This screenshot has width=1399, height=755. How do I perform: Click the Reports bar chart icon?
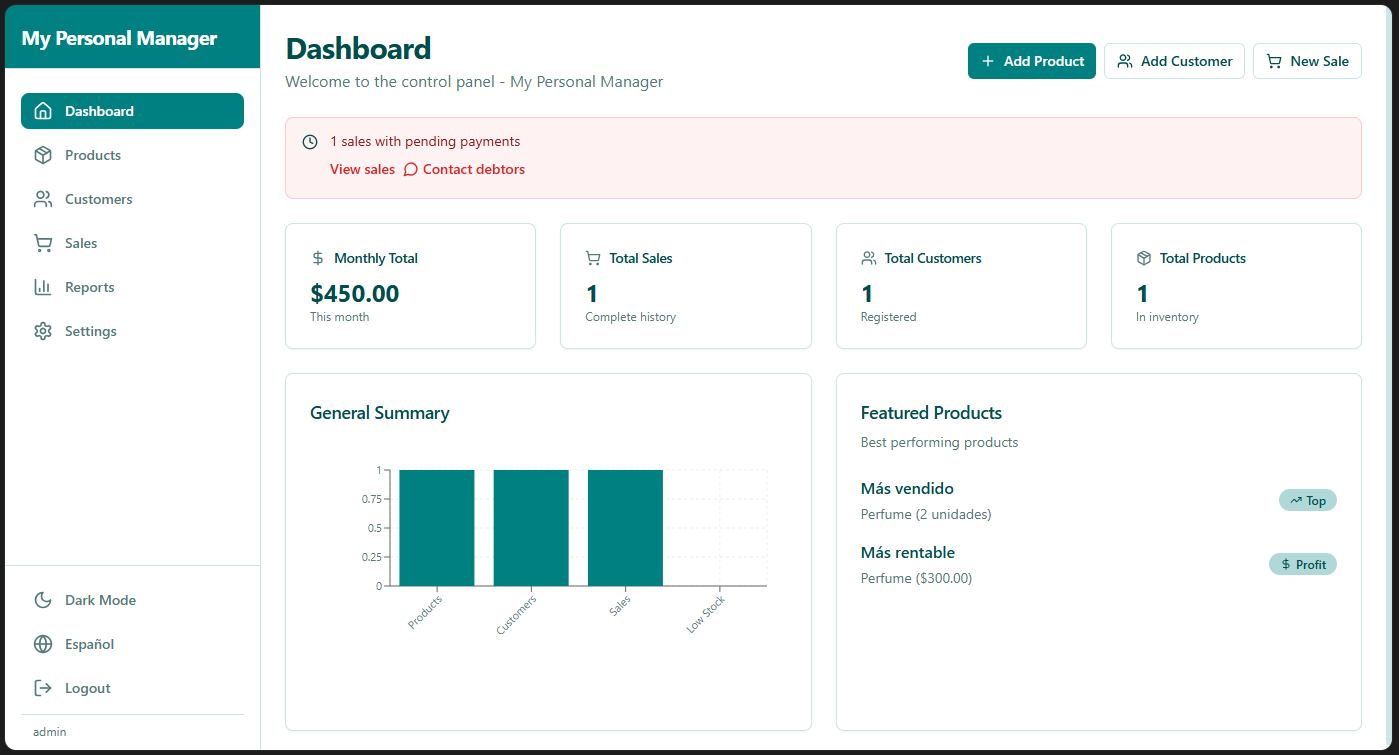(x=43, y=287)
